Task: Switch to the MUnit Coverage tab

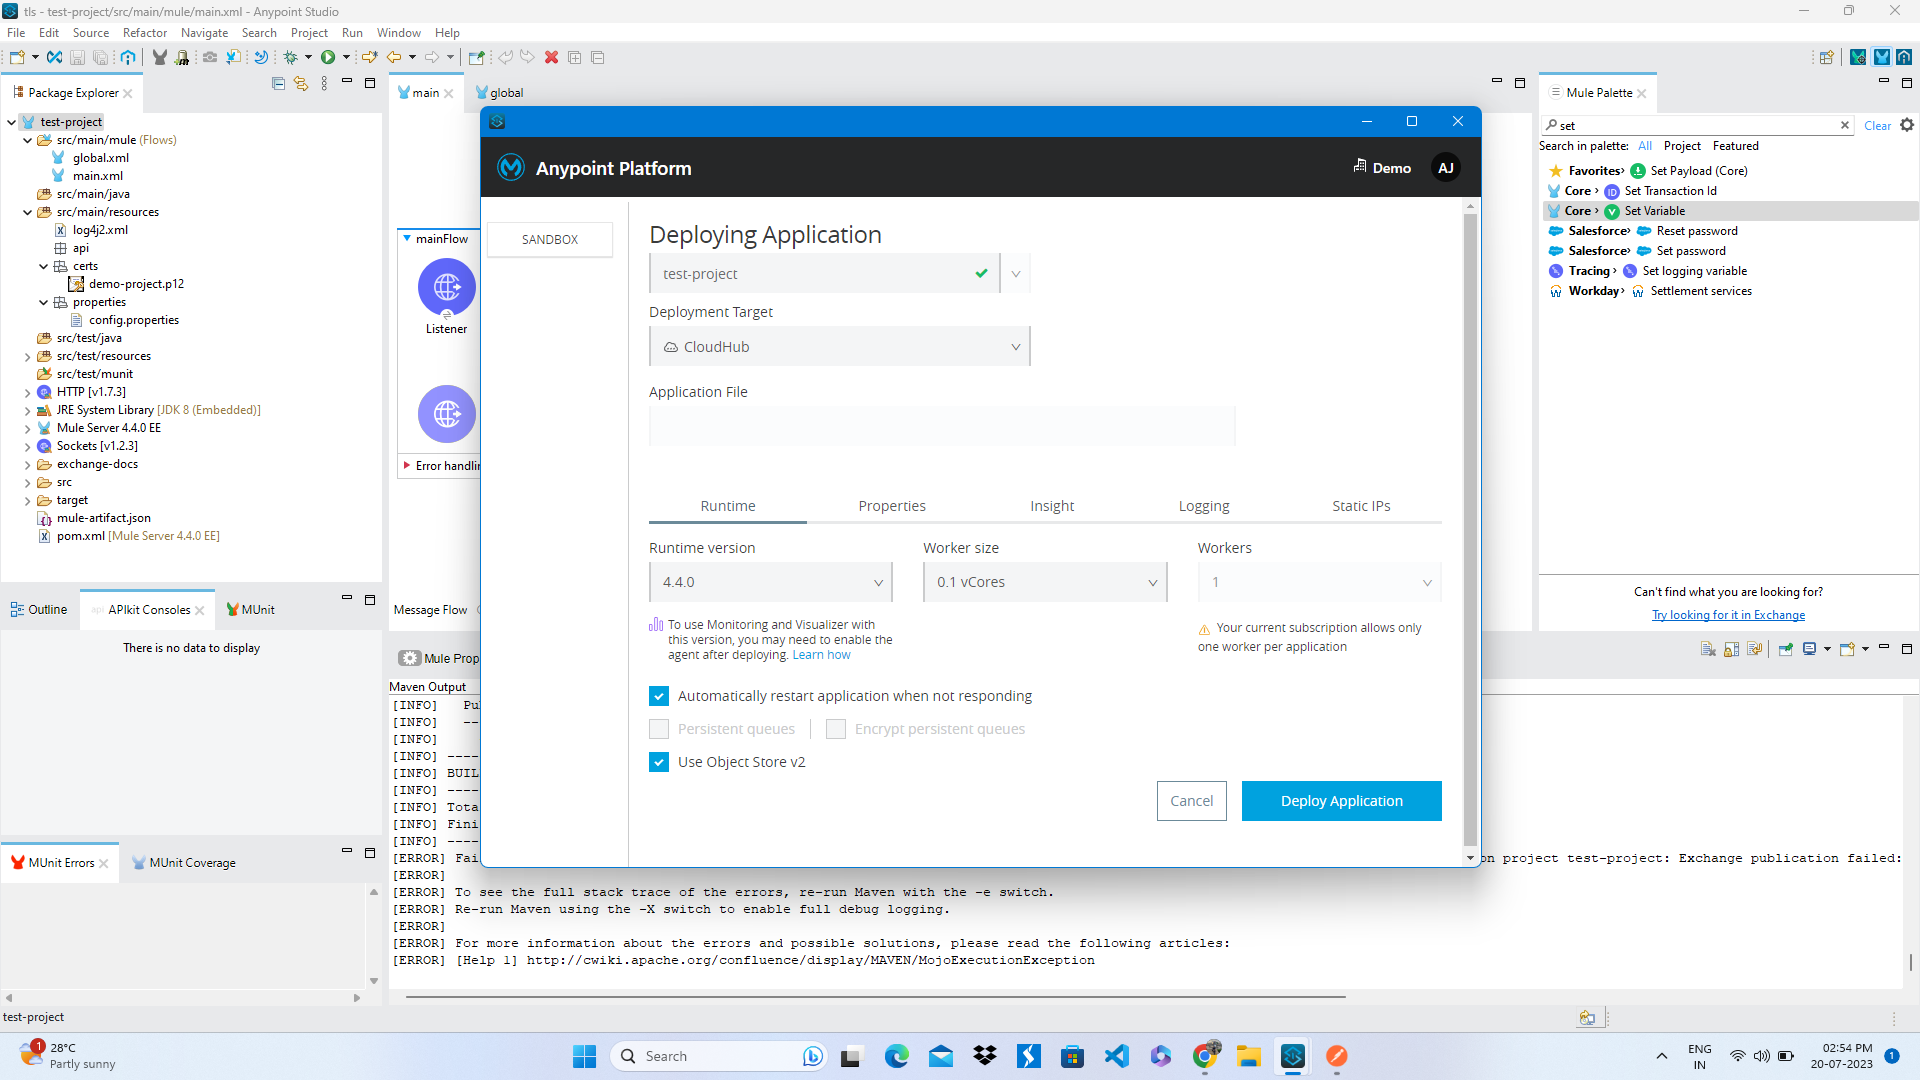Action: coord(184,863)
